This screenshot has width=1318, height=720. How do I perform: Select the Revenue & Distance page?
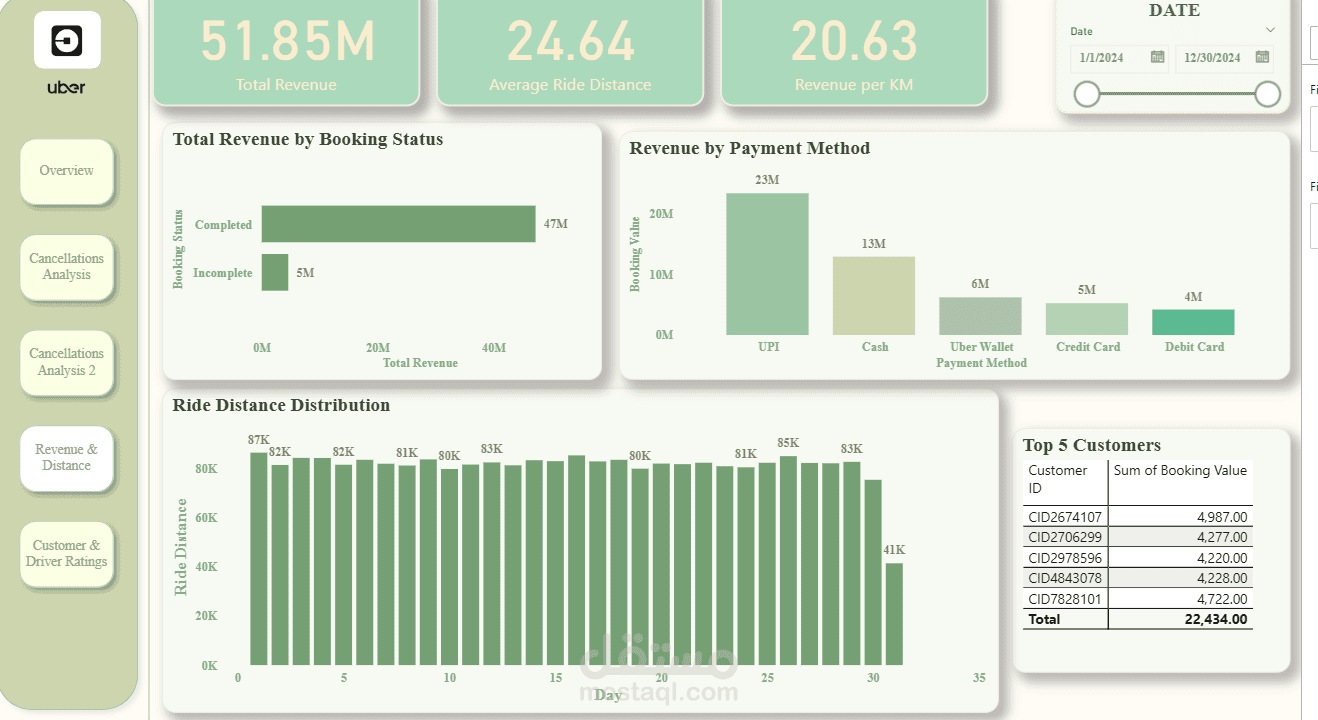[x=67, y=458]
